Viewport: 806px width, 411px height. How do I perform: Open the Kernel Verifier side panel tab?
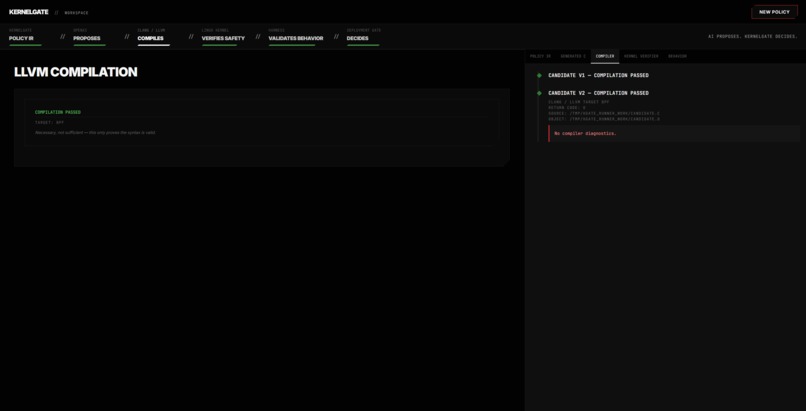pyautogui.click(x=641, y=56)
